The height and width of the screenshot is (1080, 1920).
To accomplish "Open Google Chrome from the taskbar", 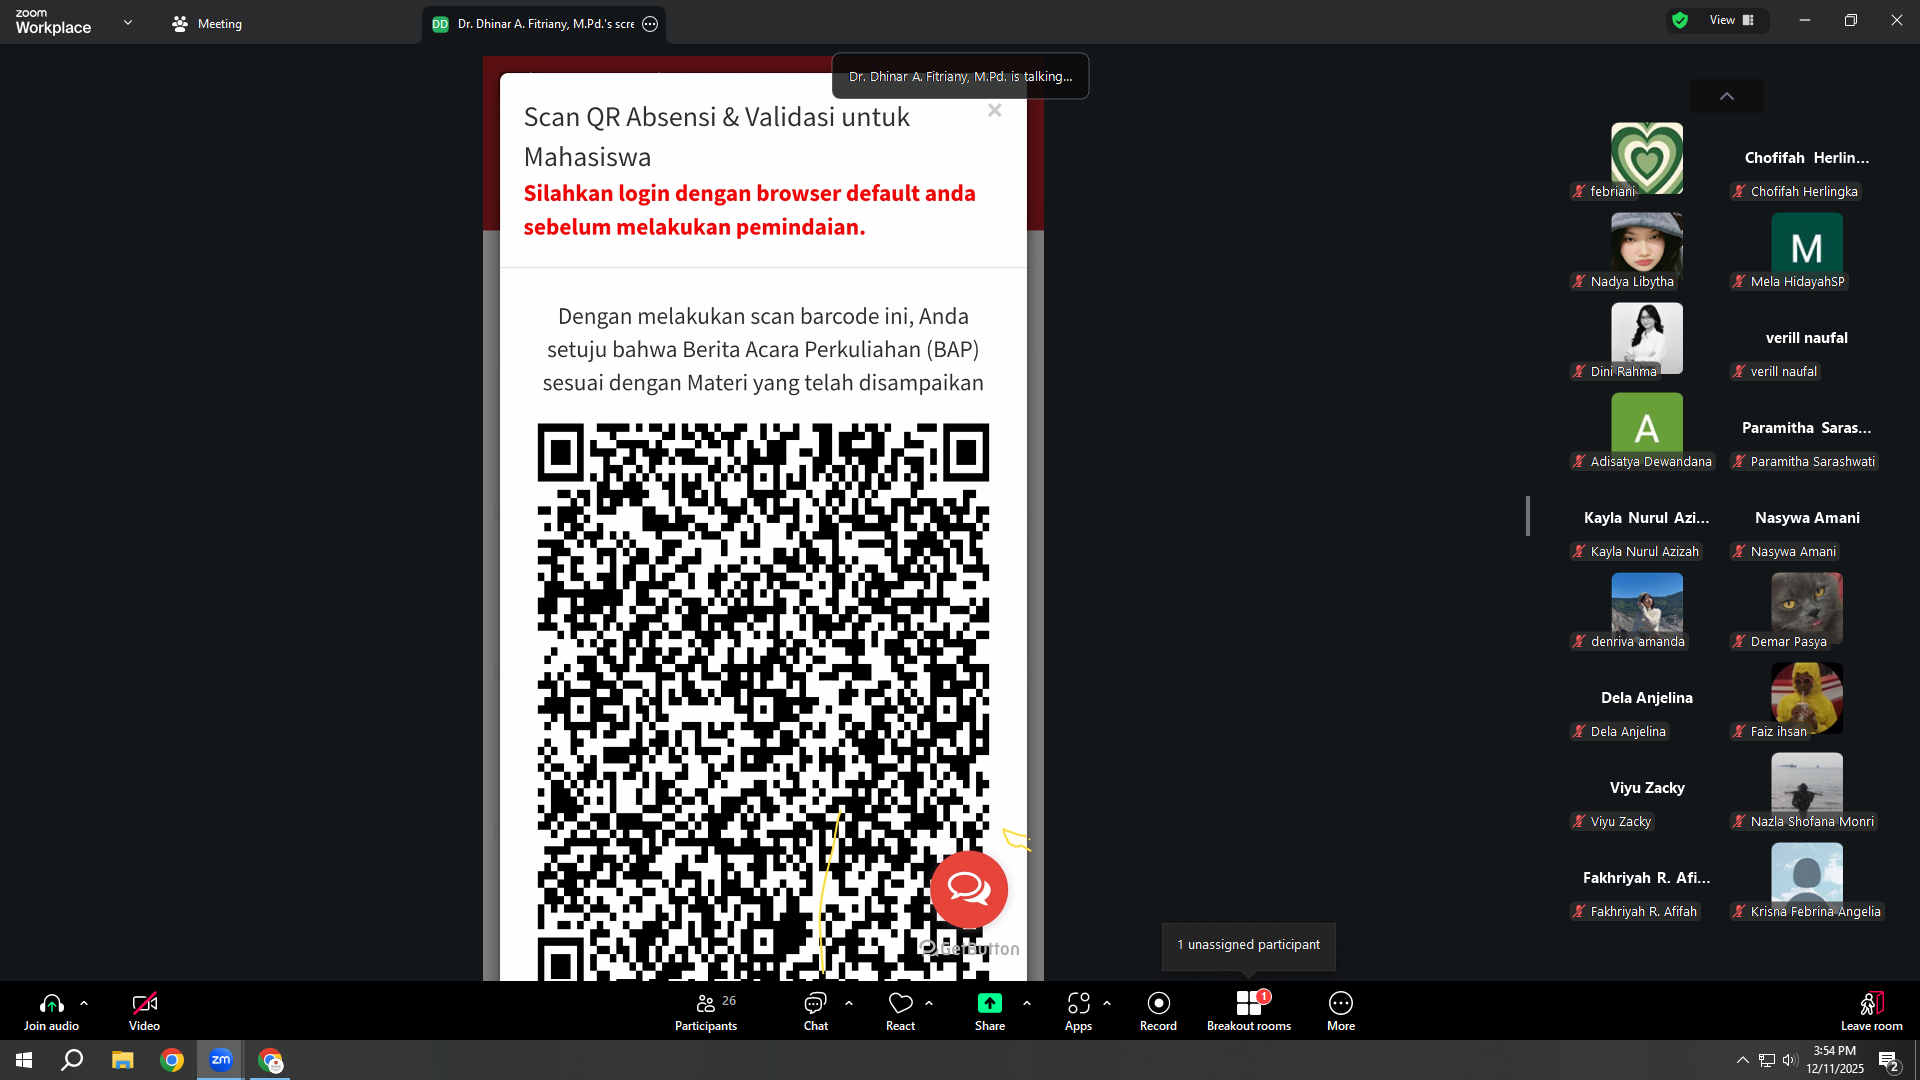I will coord(172,1060).
